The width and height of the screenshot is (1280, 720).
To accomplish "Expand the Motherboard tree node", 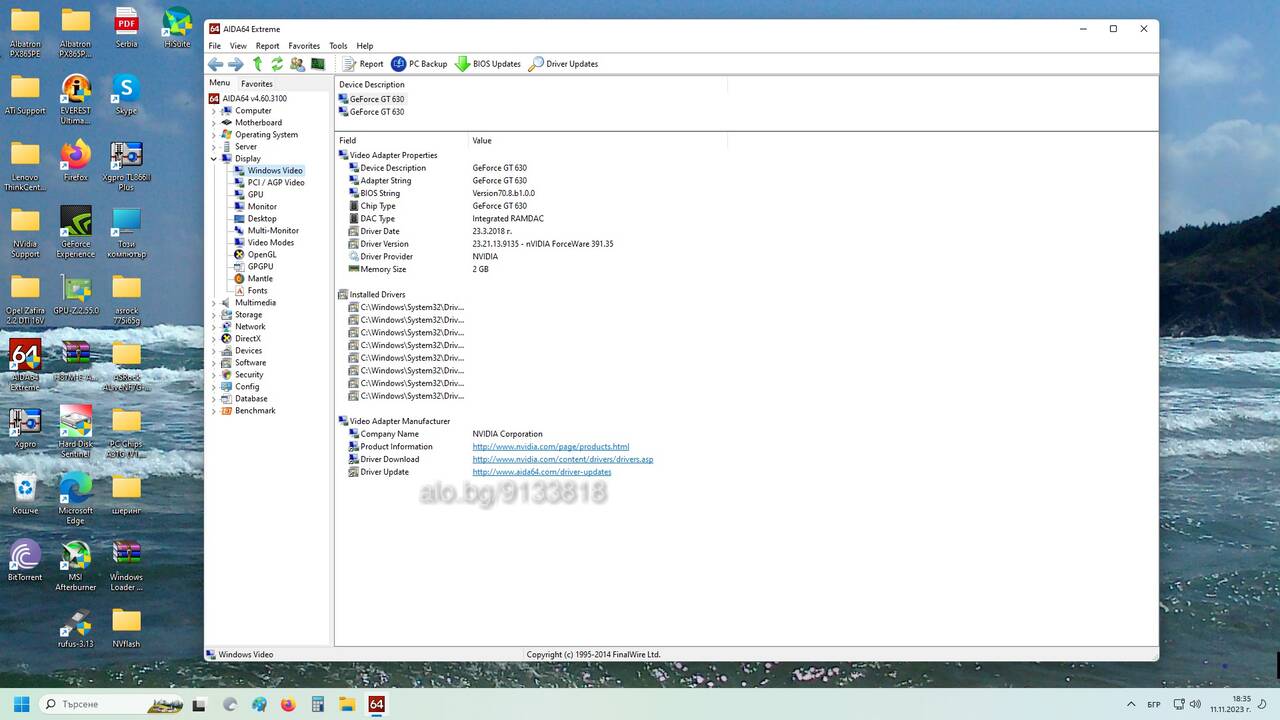I will point(214,123).
